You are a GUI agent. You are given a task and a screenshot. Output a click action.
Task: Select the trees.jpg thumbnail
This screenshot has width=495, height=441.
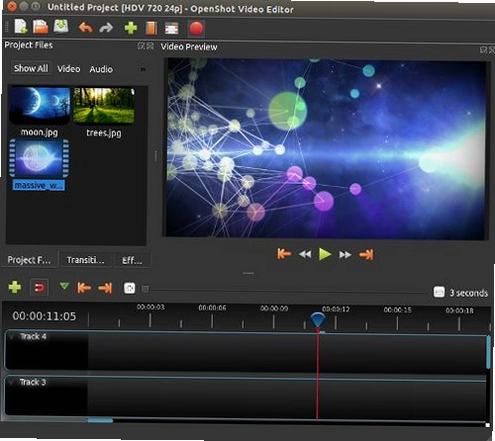pyautogui.click(x=104, y=106)
